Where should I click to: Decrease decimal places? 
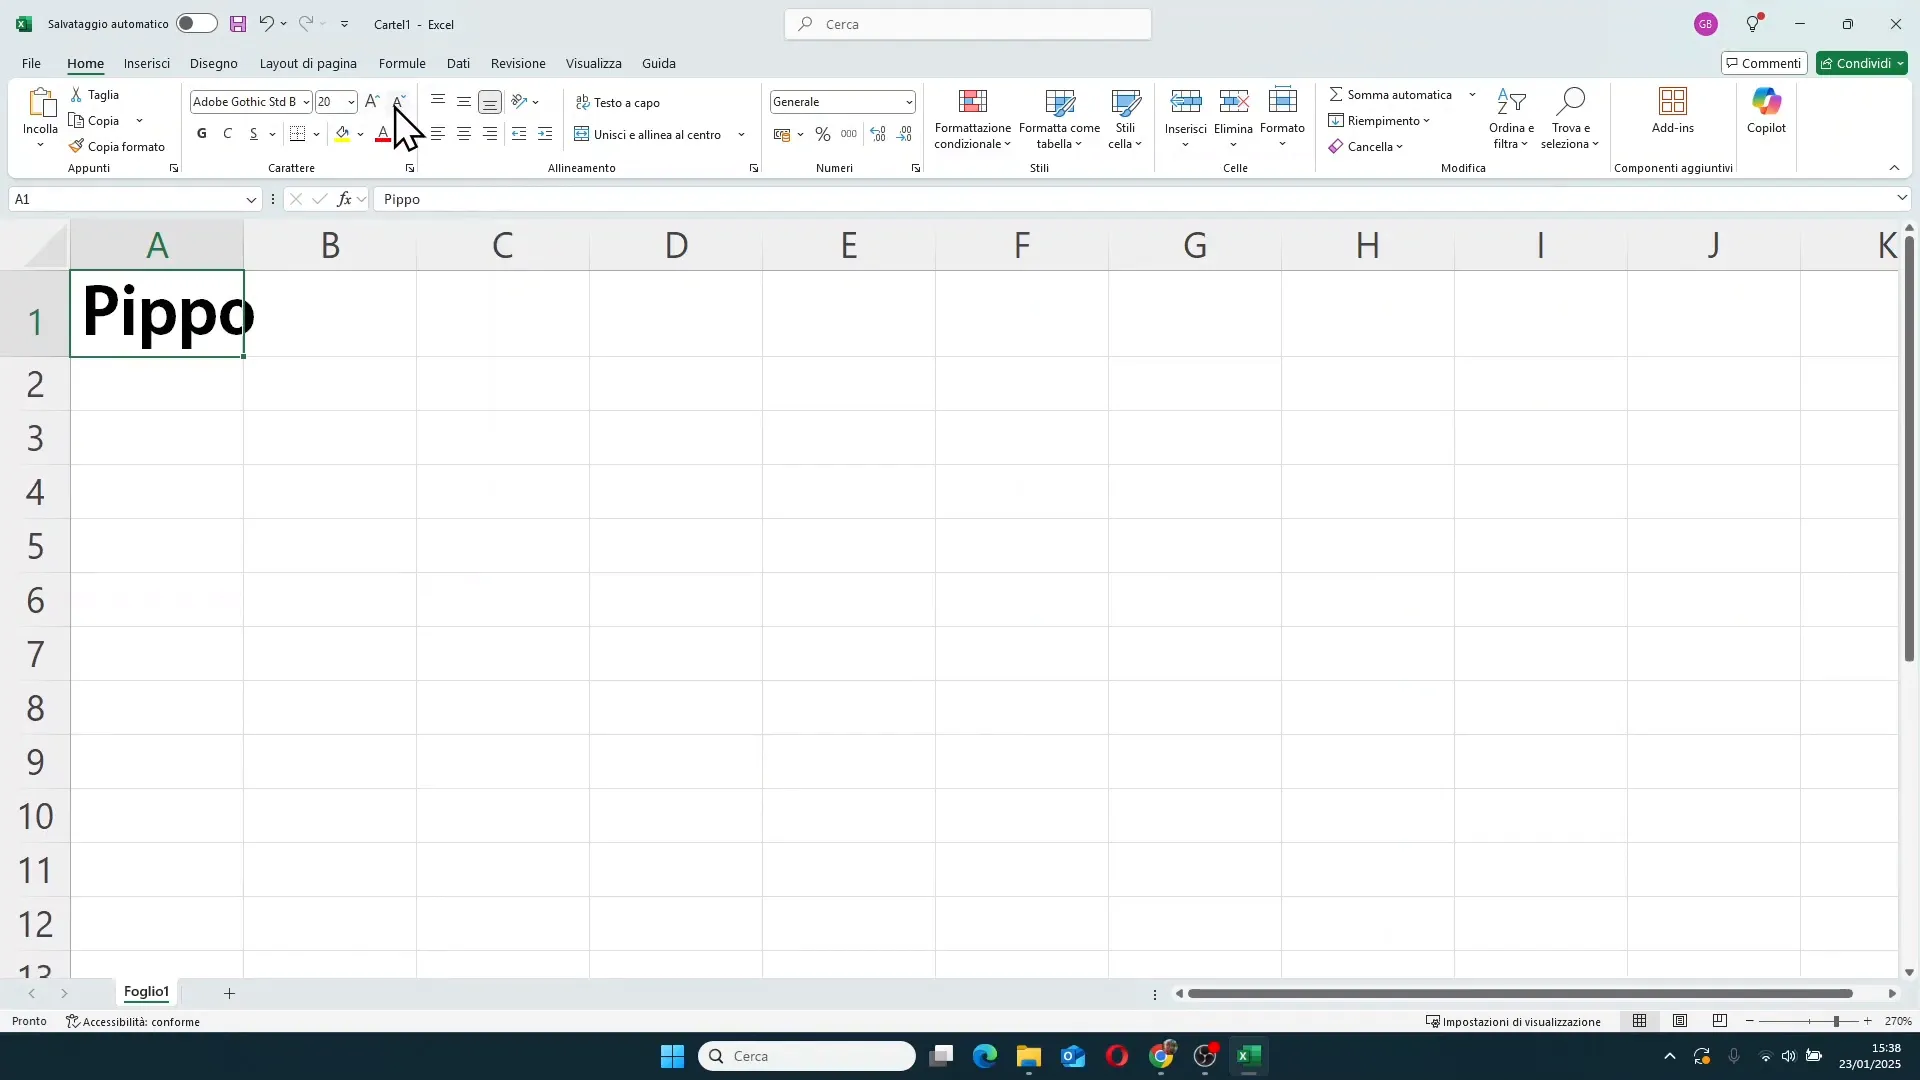pos(905,134)
